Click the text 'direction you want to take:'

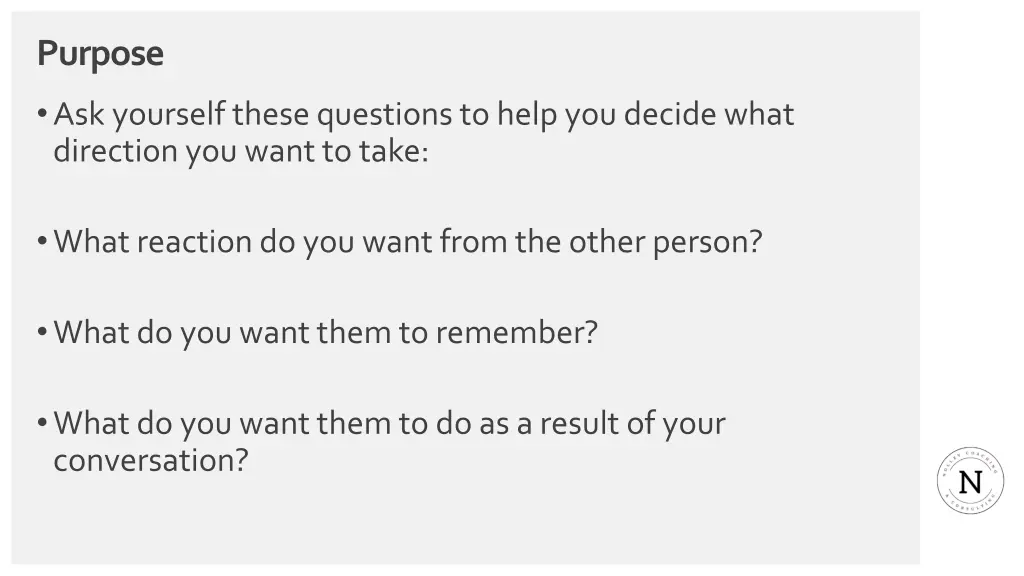click(241, 152)
